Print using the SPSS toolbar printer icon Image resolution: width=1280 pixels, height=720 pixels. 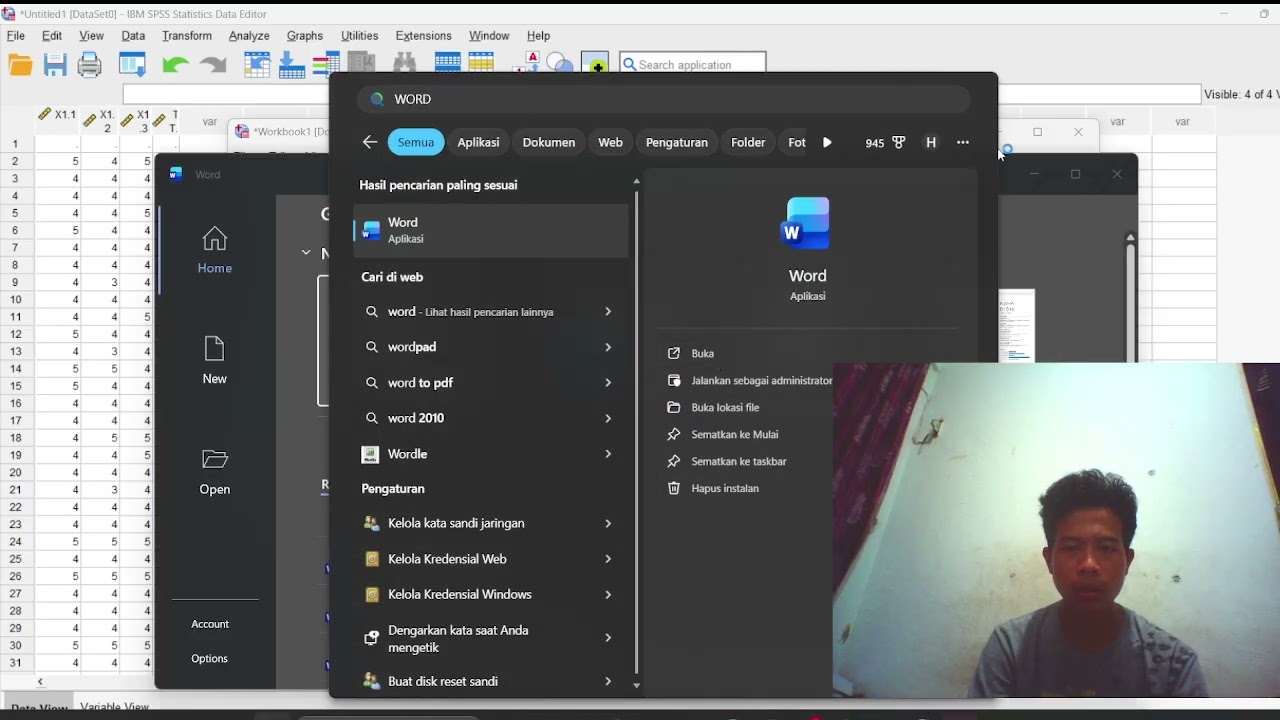[x=90, y=65]
